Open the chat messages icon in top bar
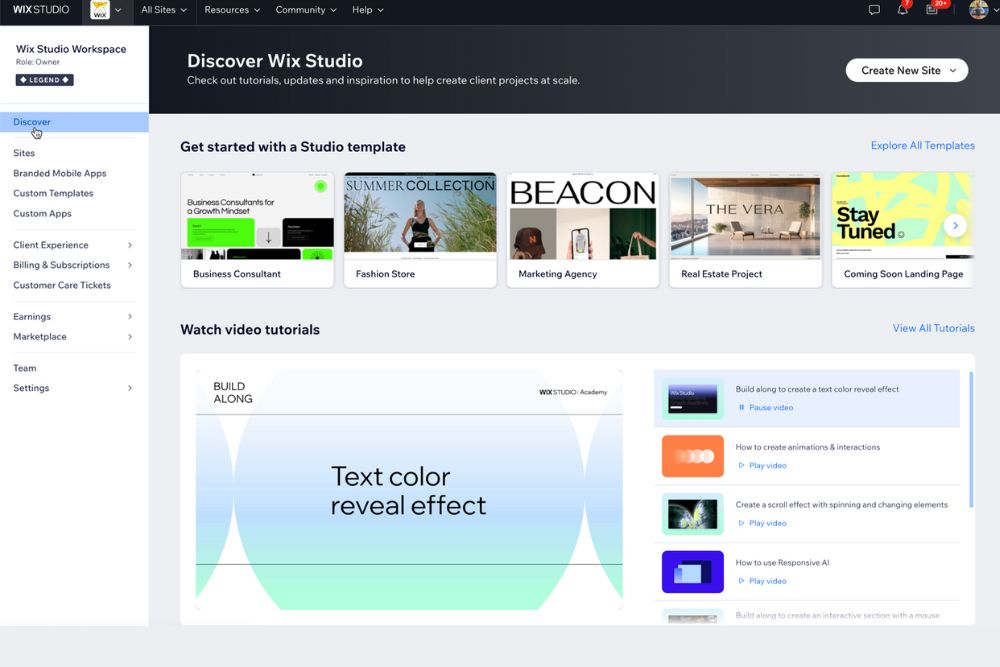The height and width of the screenshot is (667, 1000). [874, 10]
